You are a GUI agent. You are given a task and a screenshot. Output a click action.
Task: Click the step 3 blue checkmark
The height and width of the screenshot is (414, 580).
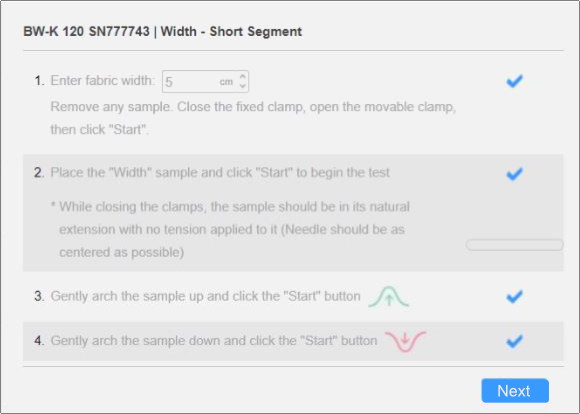[515, 296]
